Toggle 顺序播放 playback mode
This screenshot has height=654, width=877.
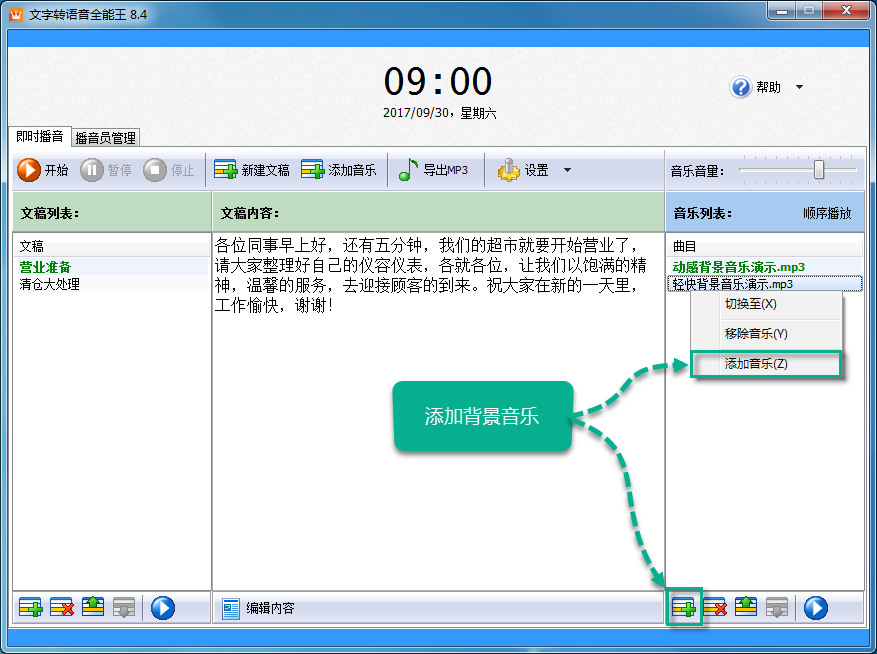(827, 213)
